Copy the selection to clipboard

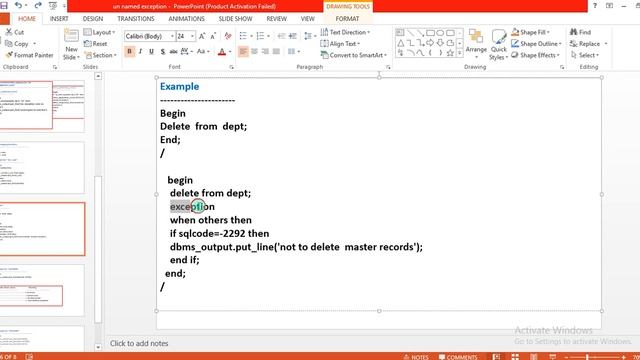17,44
